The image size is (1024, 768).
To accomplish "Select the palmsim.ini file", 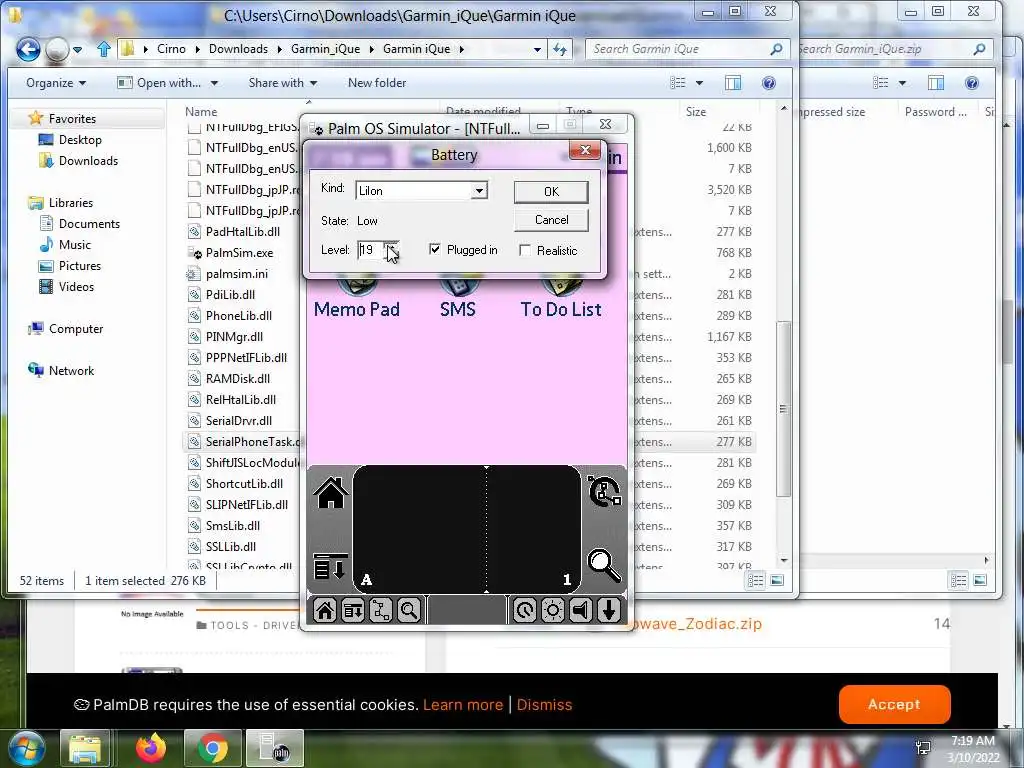I will click(x=236, y=274).
